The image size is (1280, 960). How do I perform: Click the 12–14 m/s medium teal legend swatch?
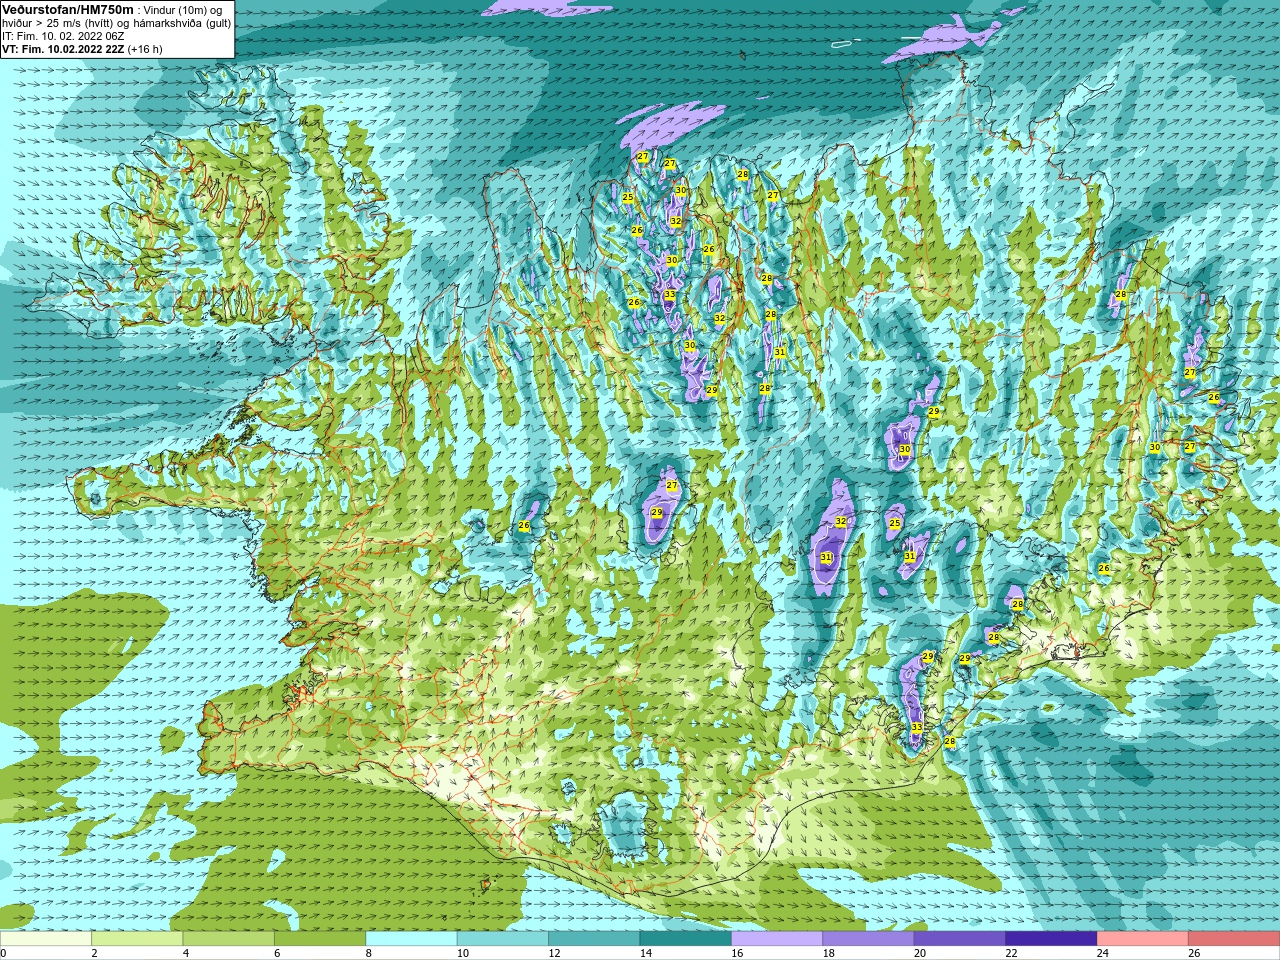pyautogui.click(x=594, y=939)
